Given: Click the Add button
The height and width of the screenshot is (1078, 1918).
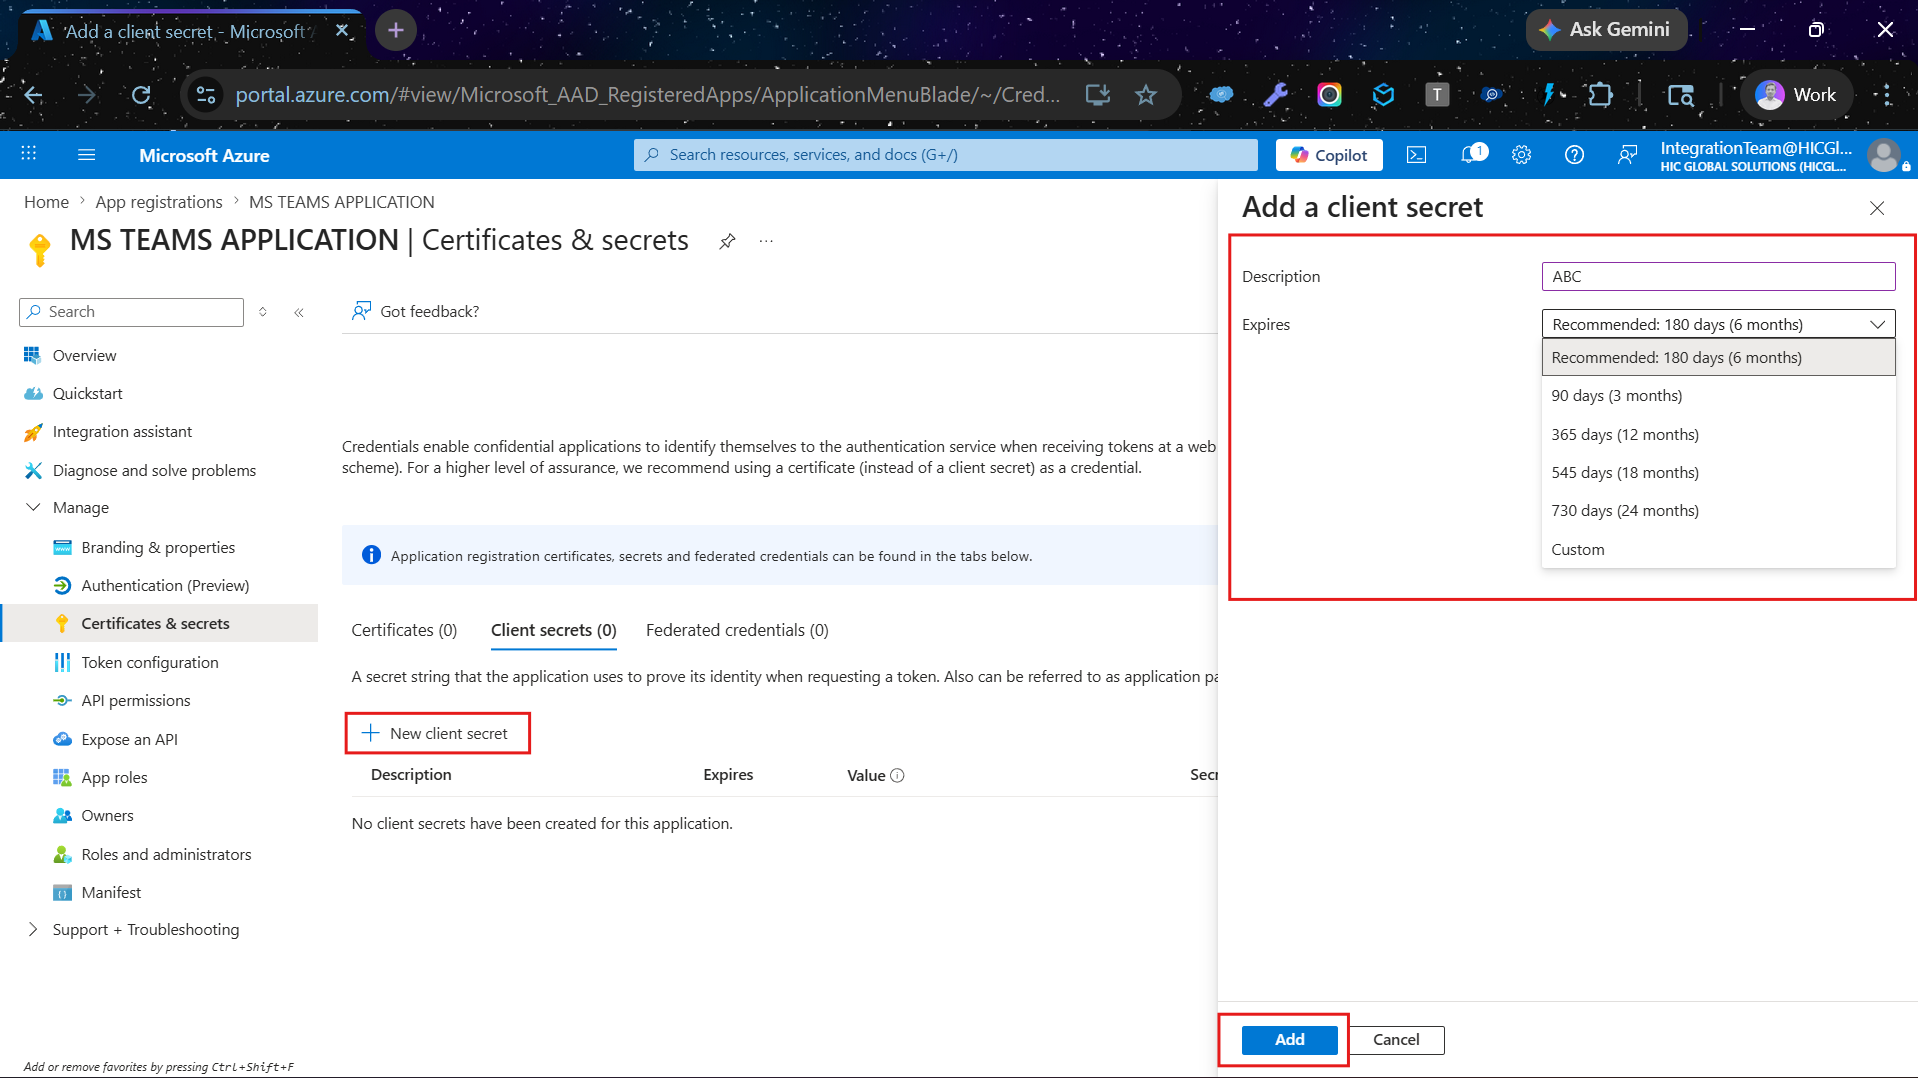Looking at the screenshot, I should tap(1289, 1039).
